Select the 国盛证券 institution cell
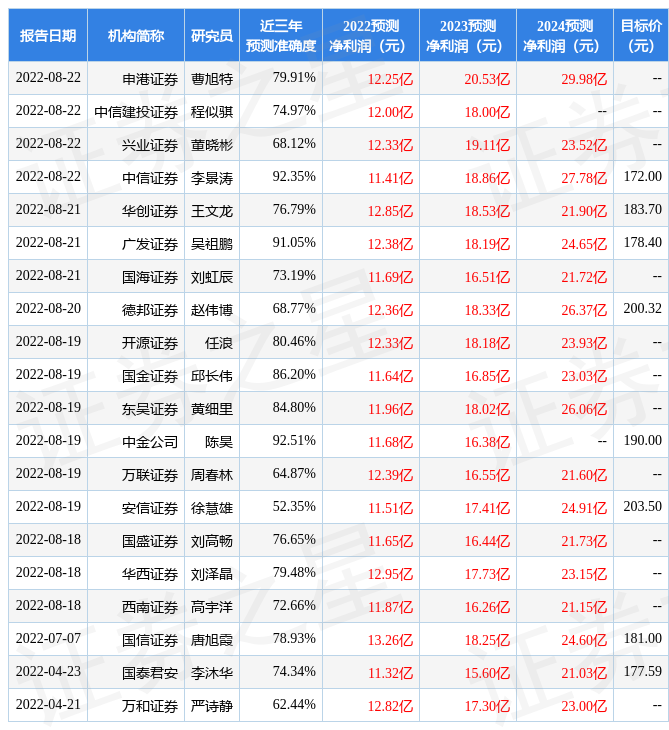This screenshot has height=730, width=669. tap(135, 541)
